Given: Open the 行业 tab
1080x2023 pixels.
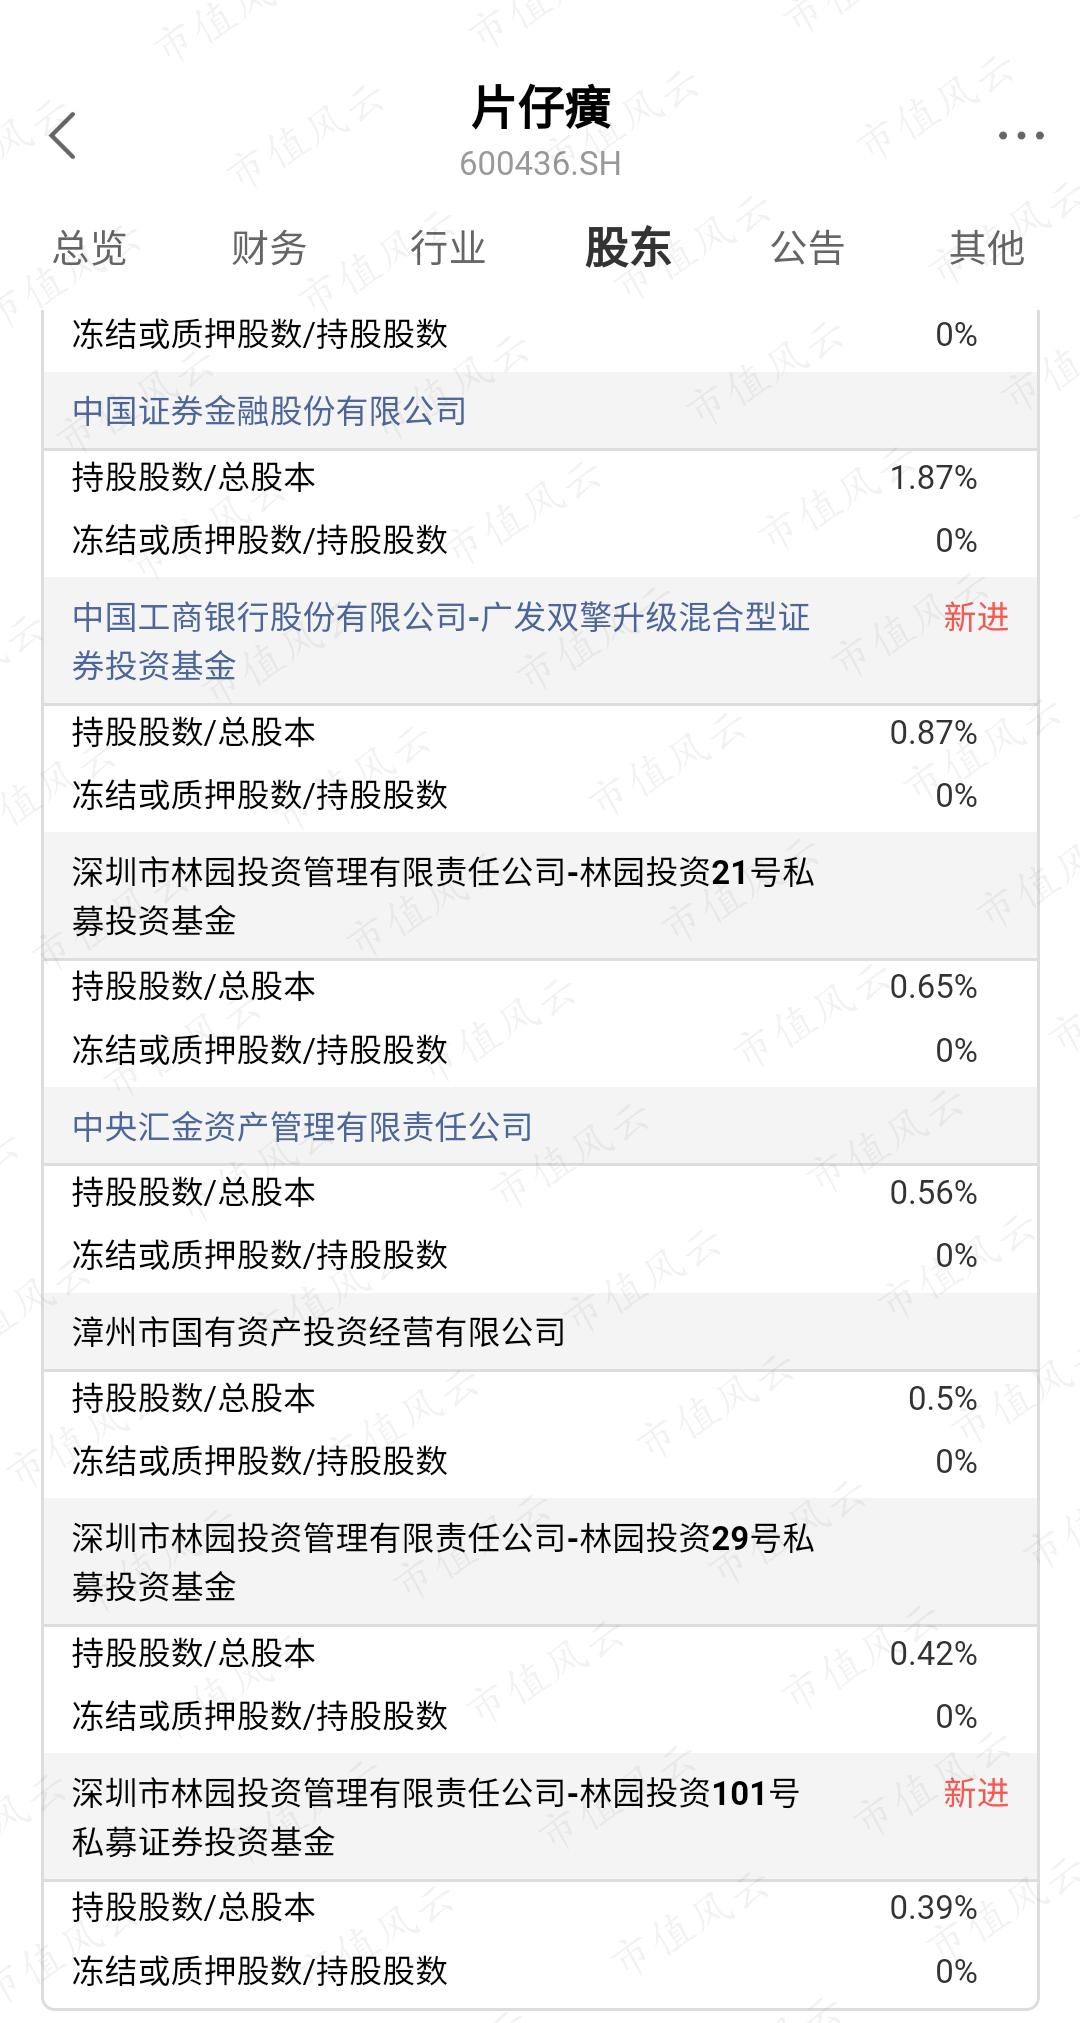Looking at the screenshot, I should 448,248.
